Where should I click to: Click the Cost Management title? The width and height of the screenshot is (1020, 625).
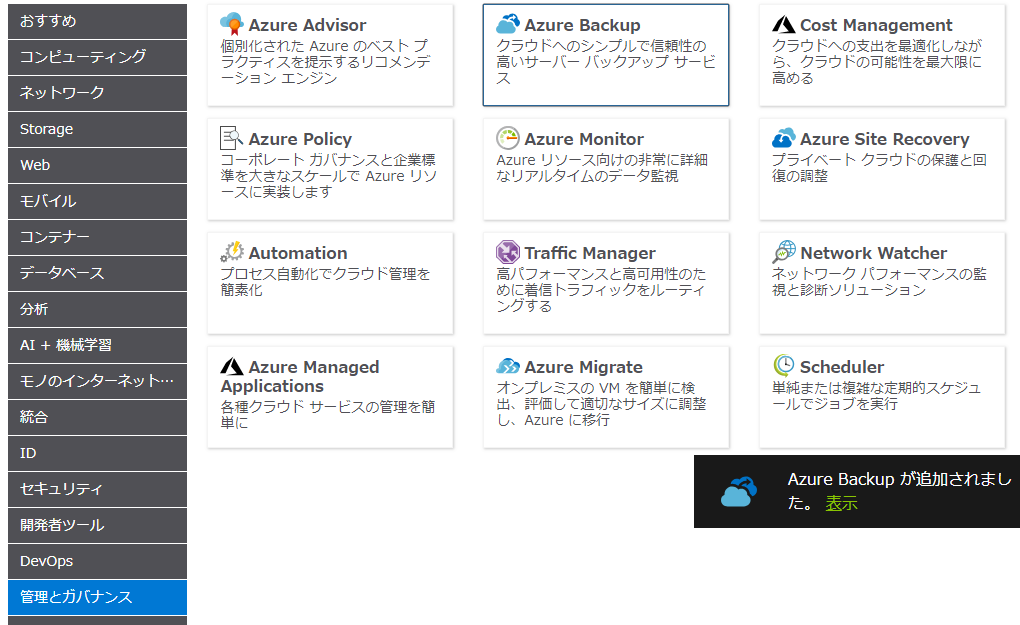tap(876, 25)
